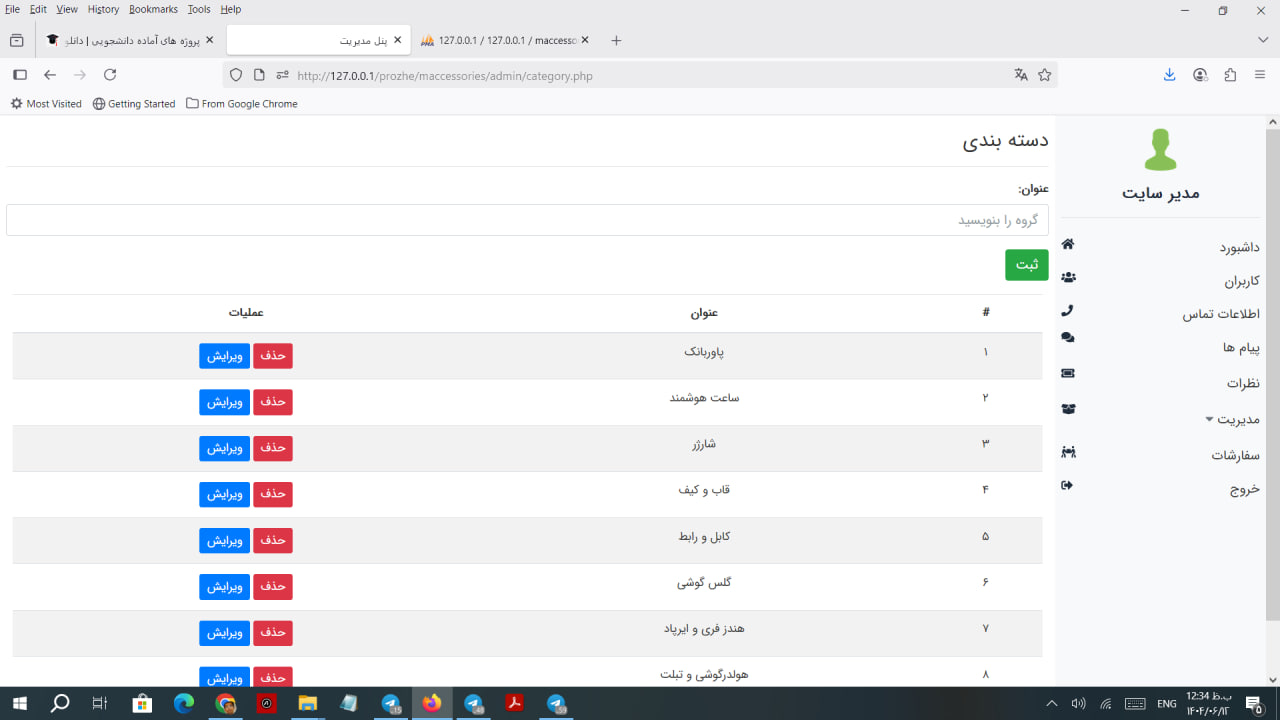
Task: Click the category title input field
Action: (x=527, y=220)
